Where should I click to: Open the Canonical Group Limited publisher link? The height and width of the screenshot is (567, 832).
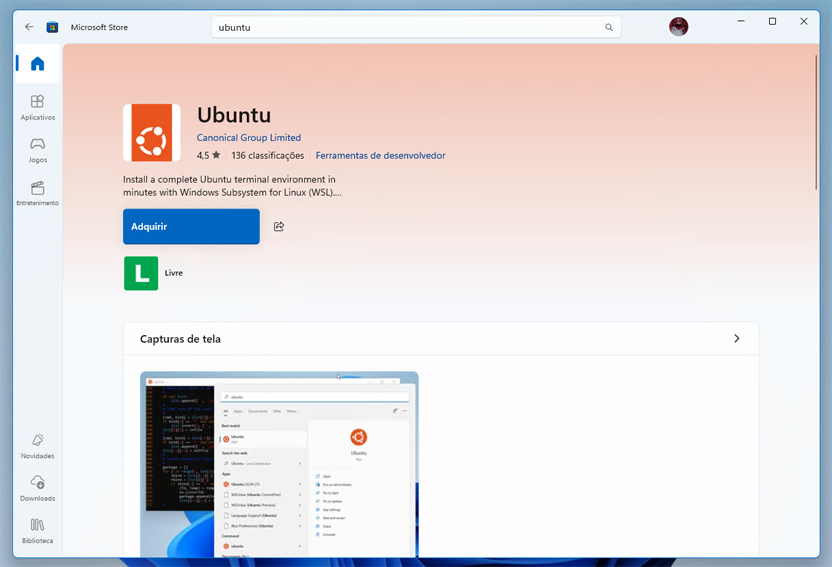pyautogui.click(x=248, y=137)
